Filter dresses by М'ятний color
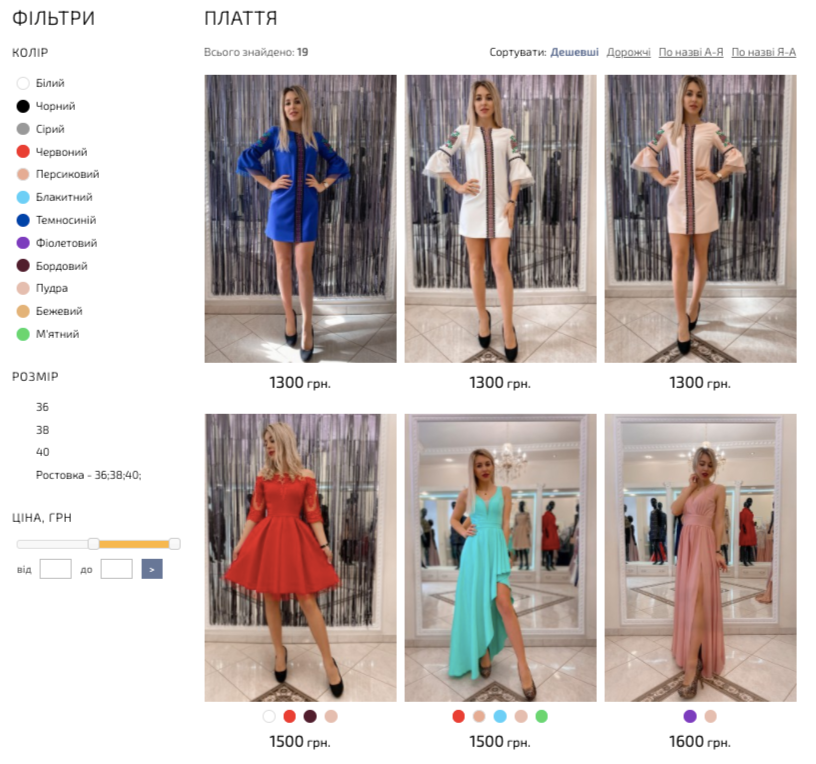The height and width of the screenshot is (764, 816). pyautogui.click(x=57, y=334)
